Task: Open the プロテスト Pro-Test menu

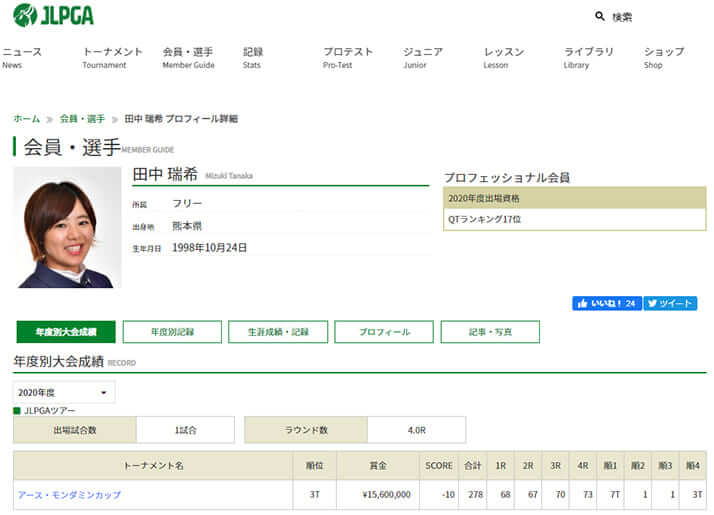Action: click(348, 58)
